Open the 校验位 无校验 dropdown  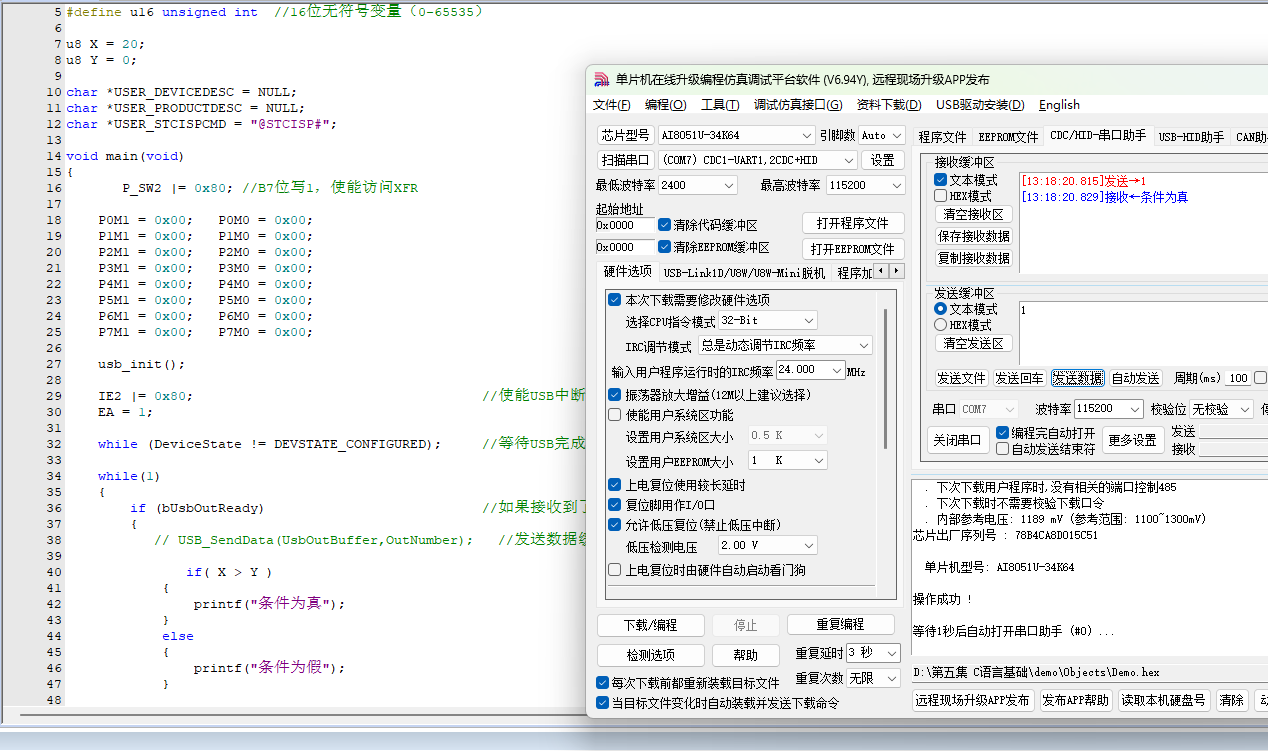coord(1221,409)
